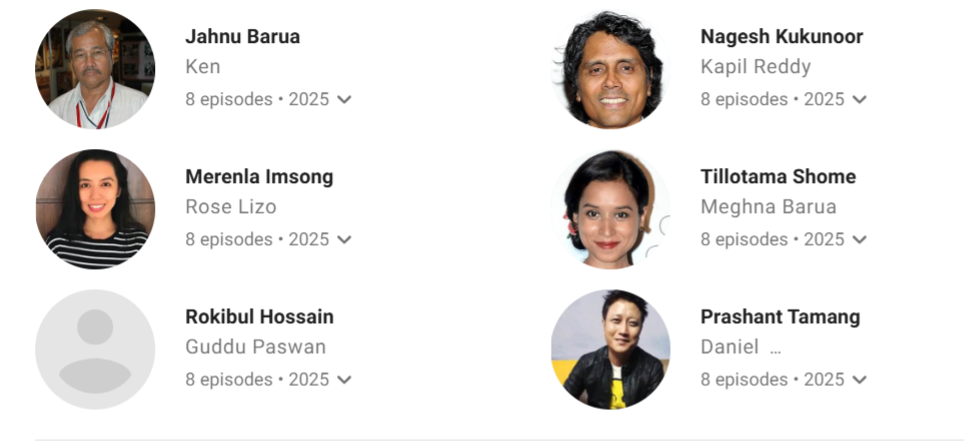Show Tillotama Shome's episodes via chevron

tap(860, 240)
